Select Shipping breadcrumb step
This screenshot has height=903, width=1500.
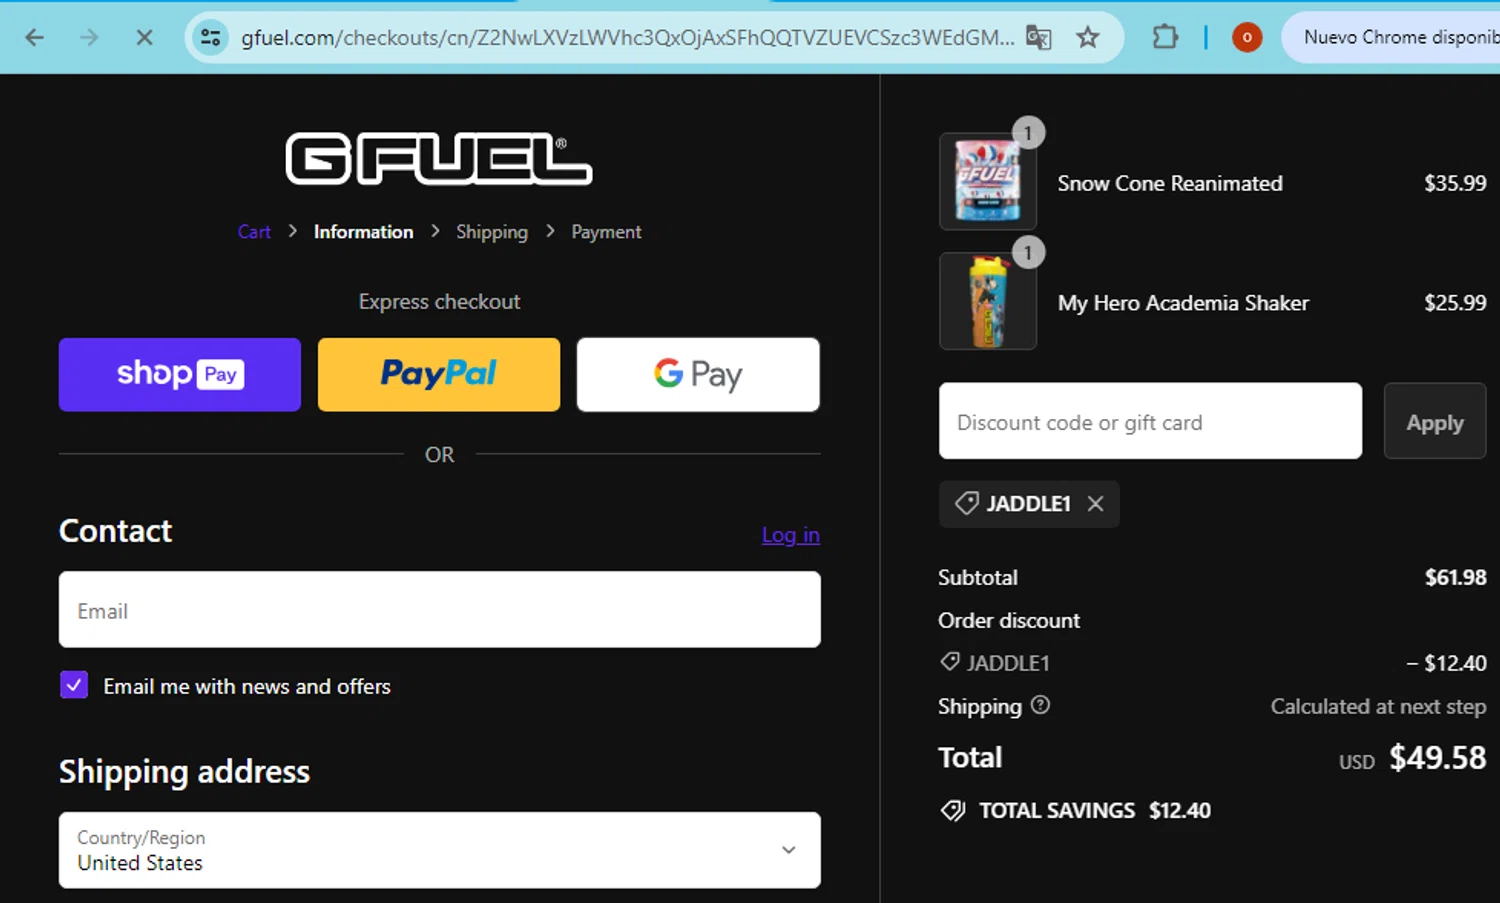491,232
